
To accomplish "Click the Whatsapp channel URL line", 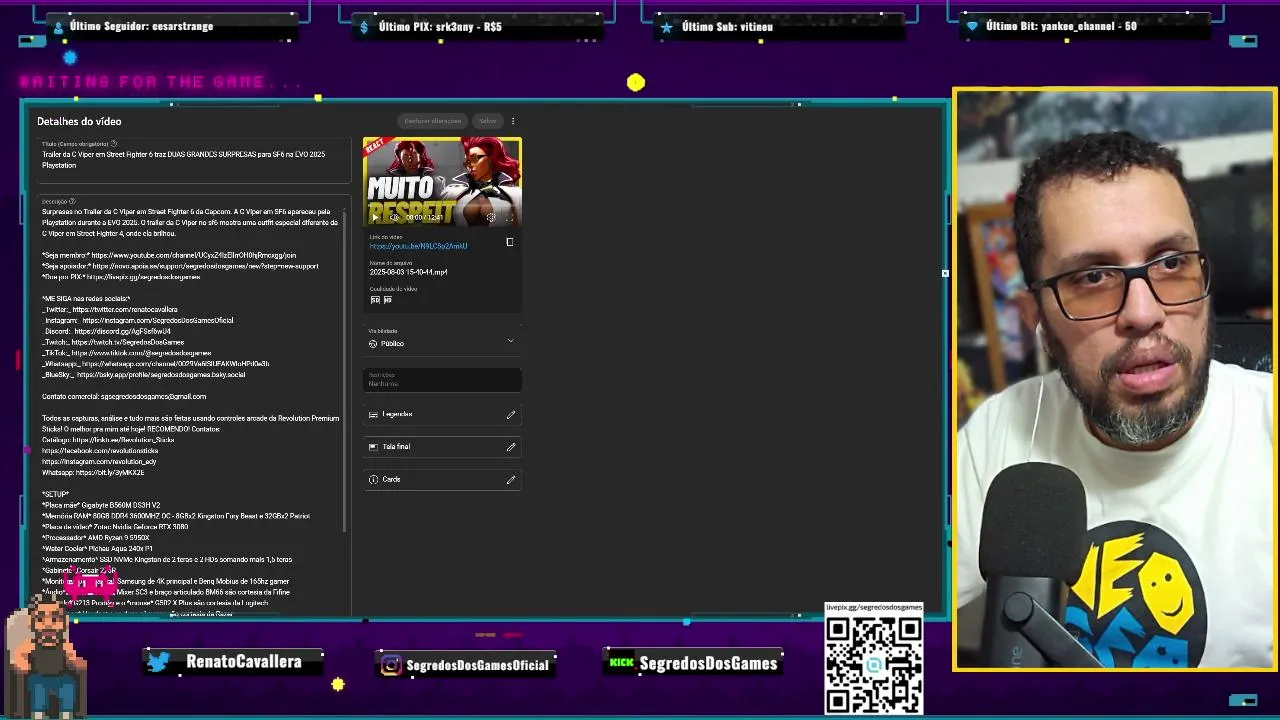I will tap(156, 364).
